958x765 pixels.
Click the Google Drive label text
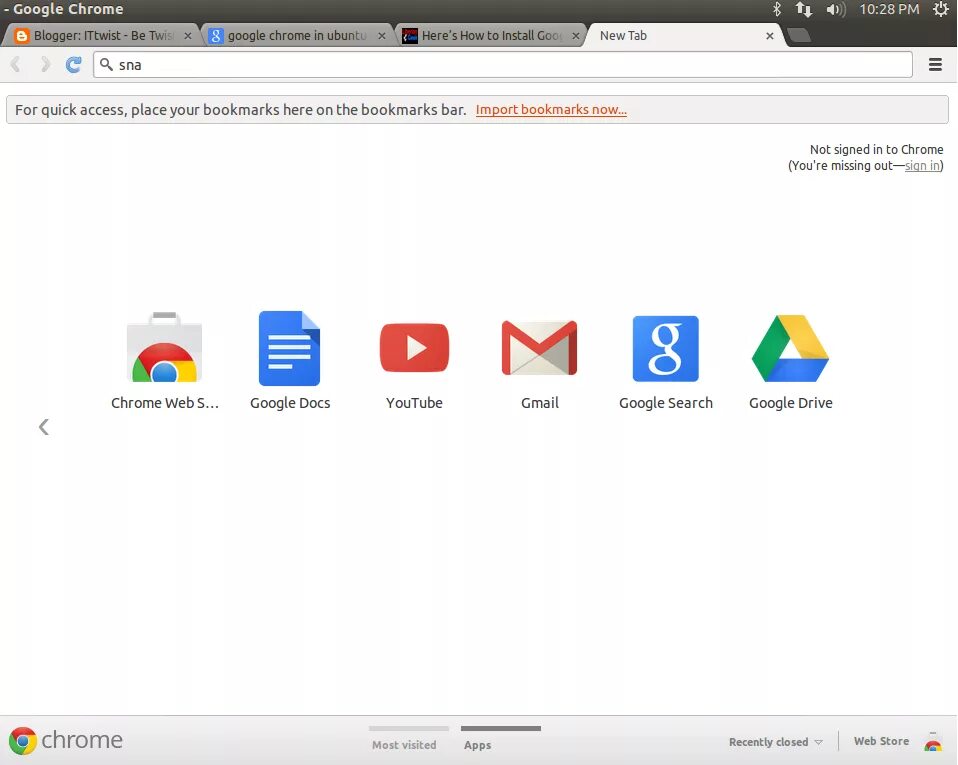(791, 403)
